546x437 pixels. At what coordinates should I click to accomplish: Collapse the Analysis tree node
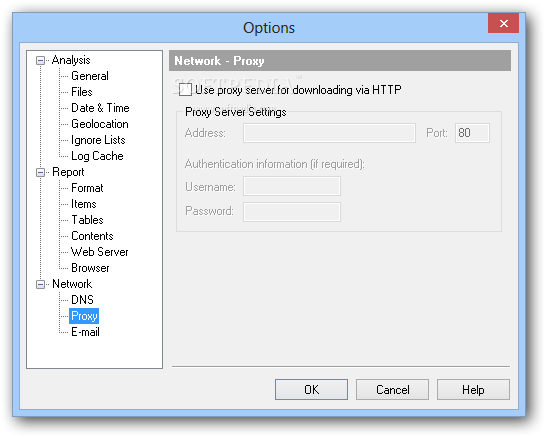tap(40, 60)
